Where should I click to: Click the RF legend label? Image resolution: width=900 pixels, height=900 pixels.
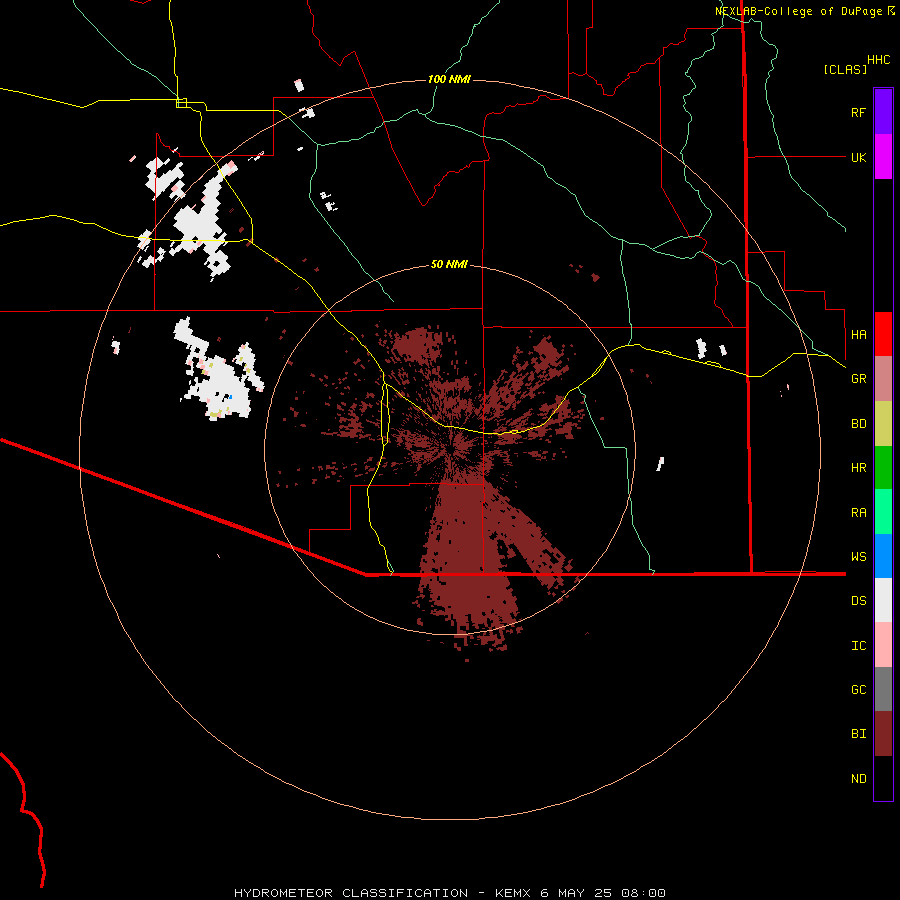coord(858,113)
